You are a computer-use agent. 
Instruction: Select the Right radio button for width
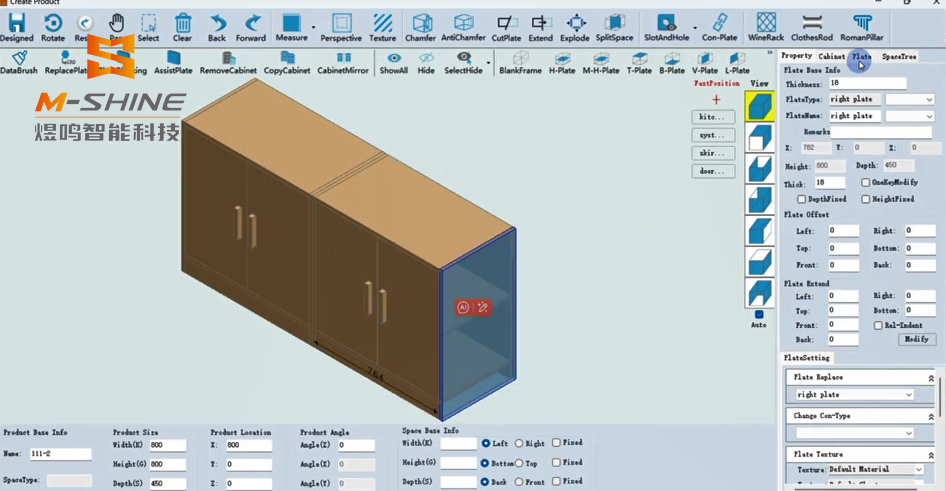click(519, 443)
